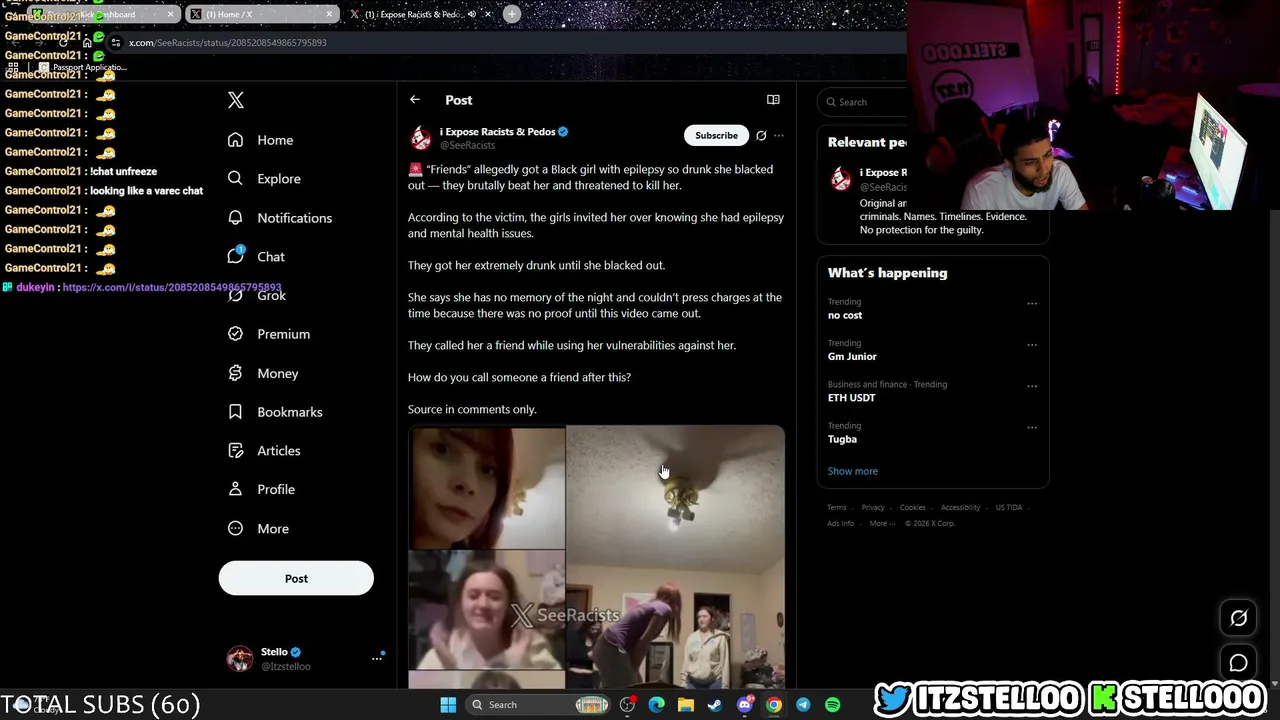Open File Explorer from the taskbar
The height and width of the screenshot is (720, 1280).
[686, 705]
